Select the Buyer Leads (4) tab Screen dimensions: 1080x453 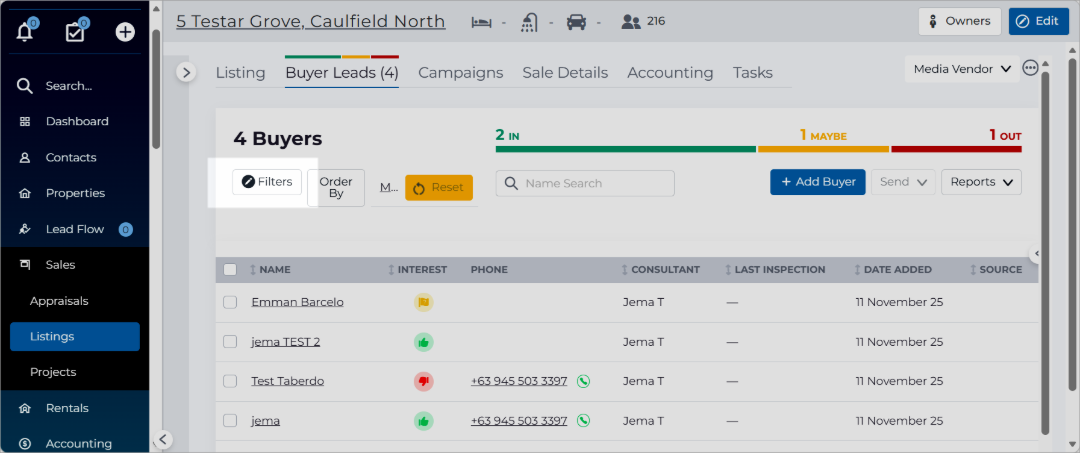[342, 72]
